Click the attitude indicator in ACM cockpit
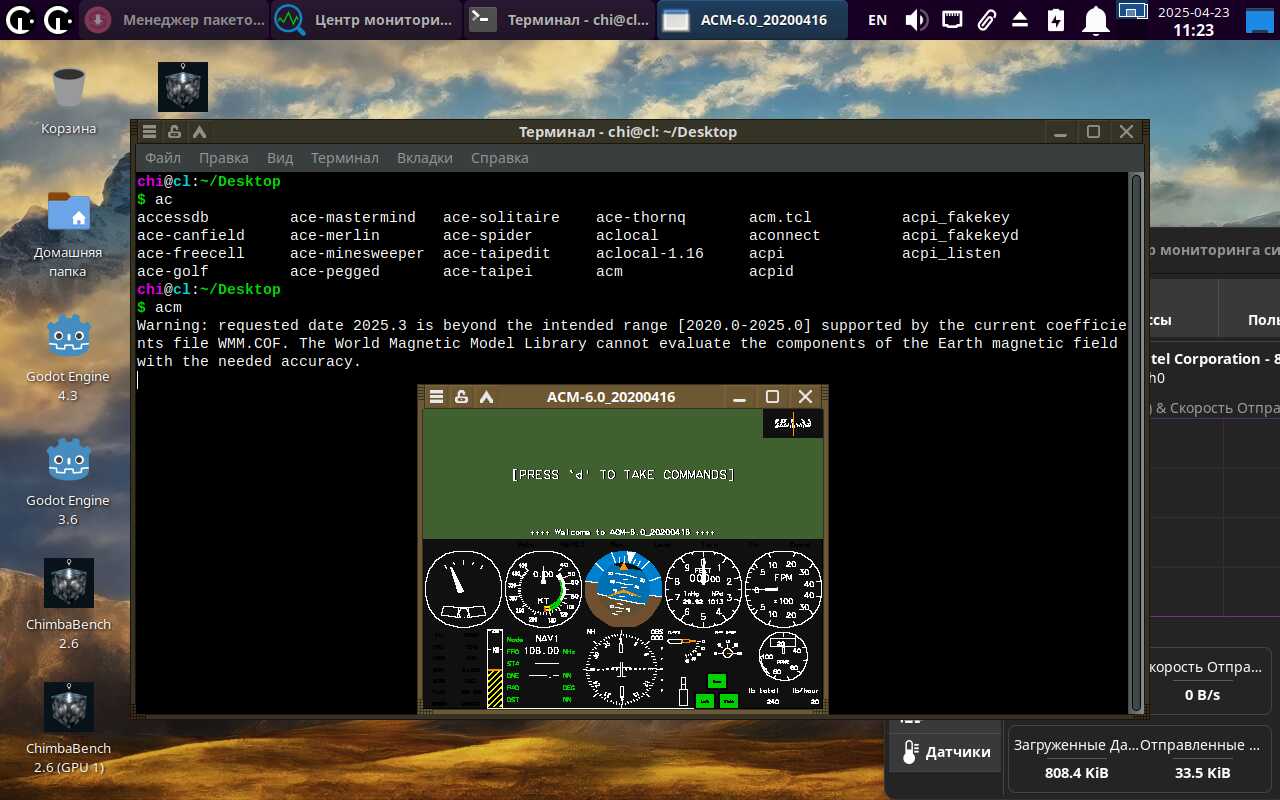The width and height of the screenshot is (1280, 800). pyautogui.click(x=622, y=589)
